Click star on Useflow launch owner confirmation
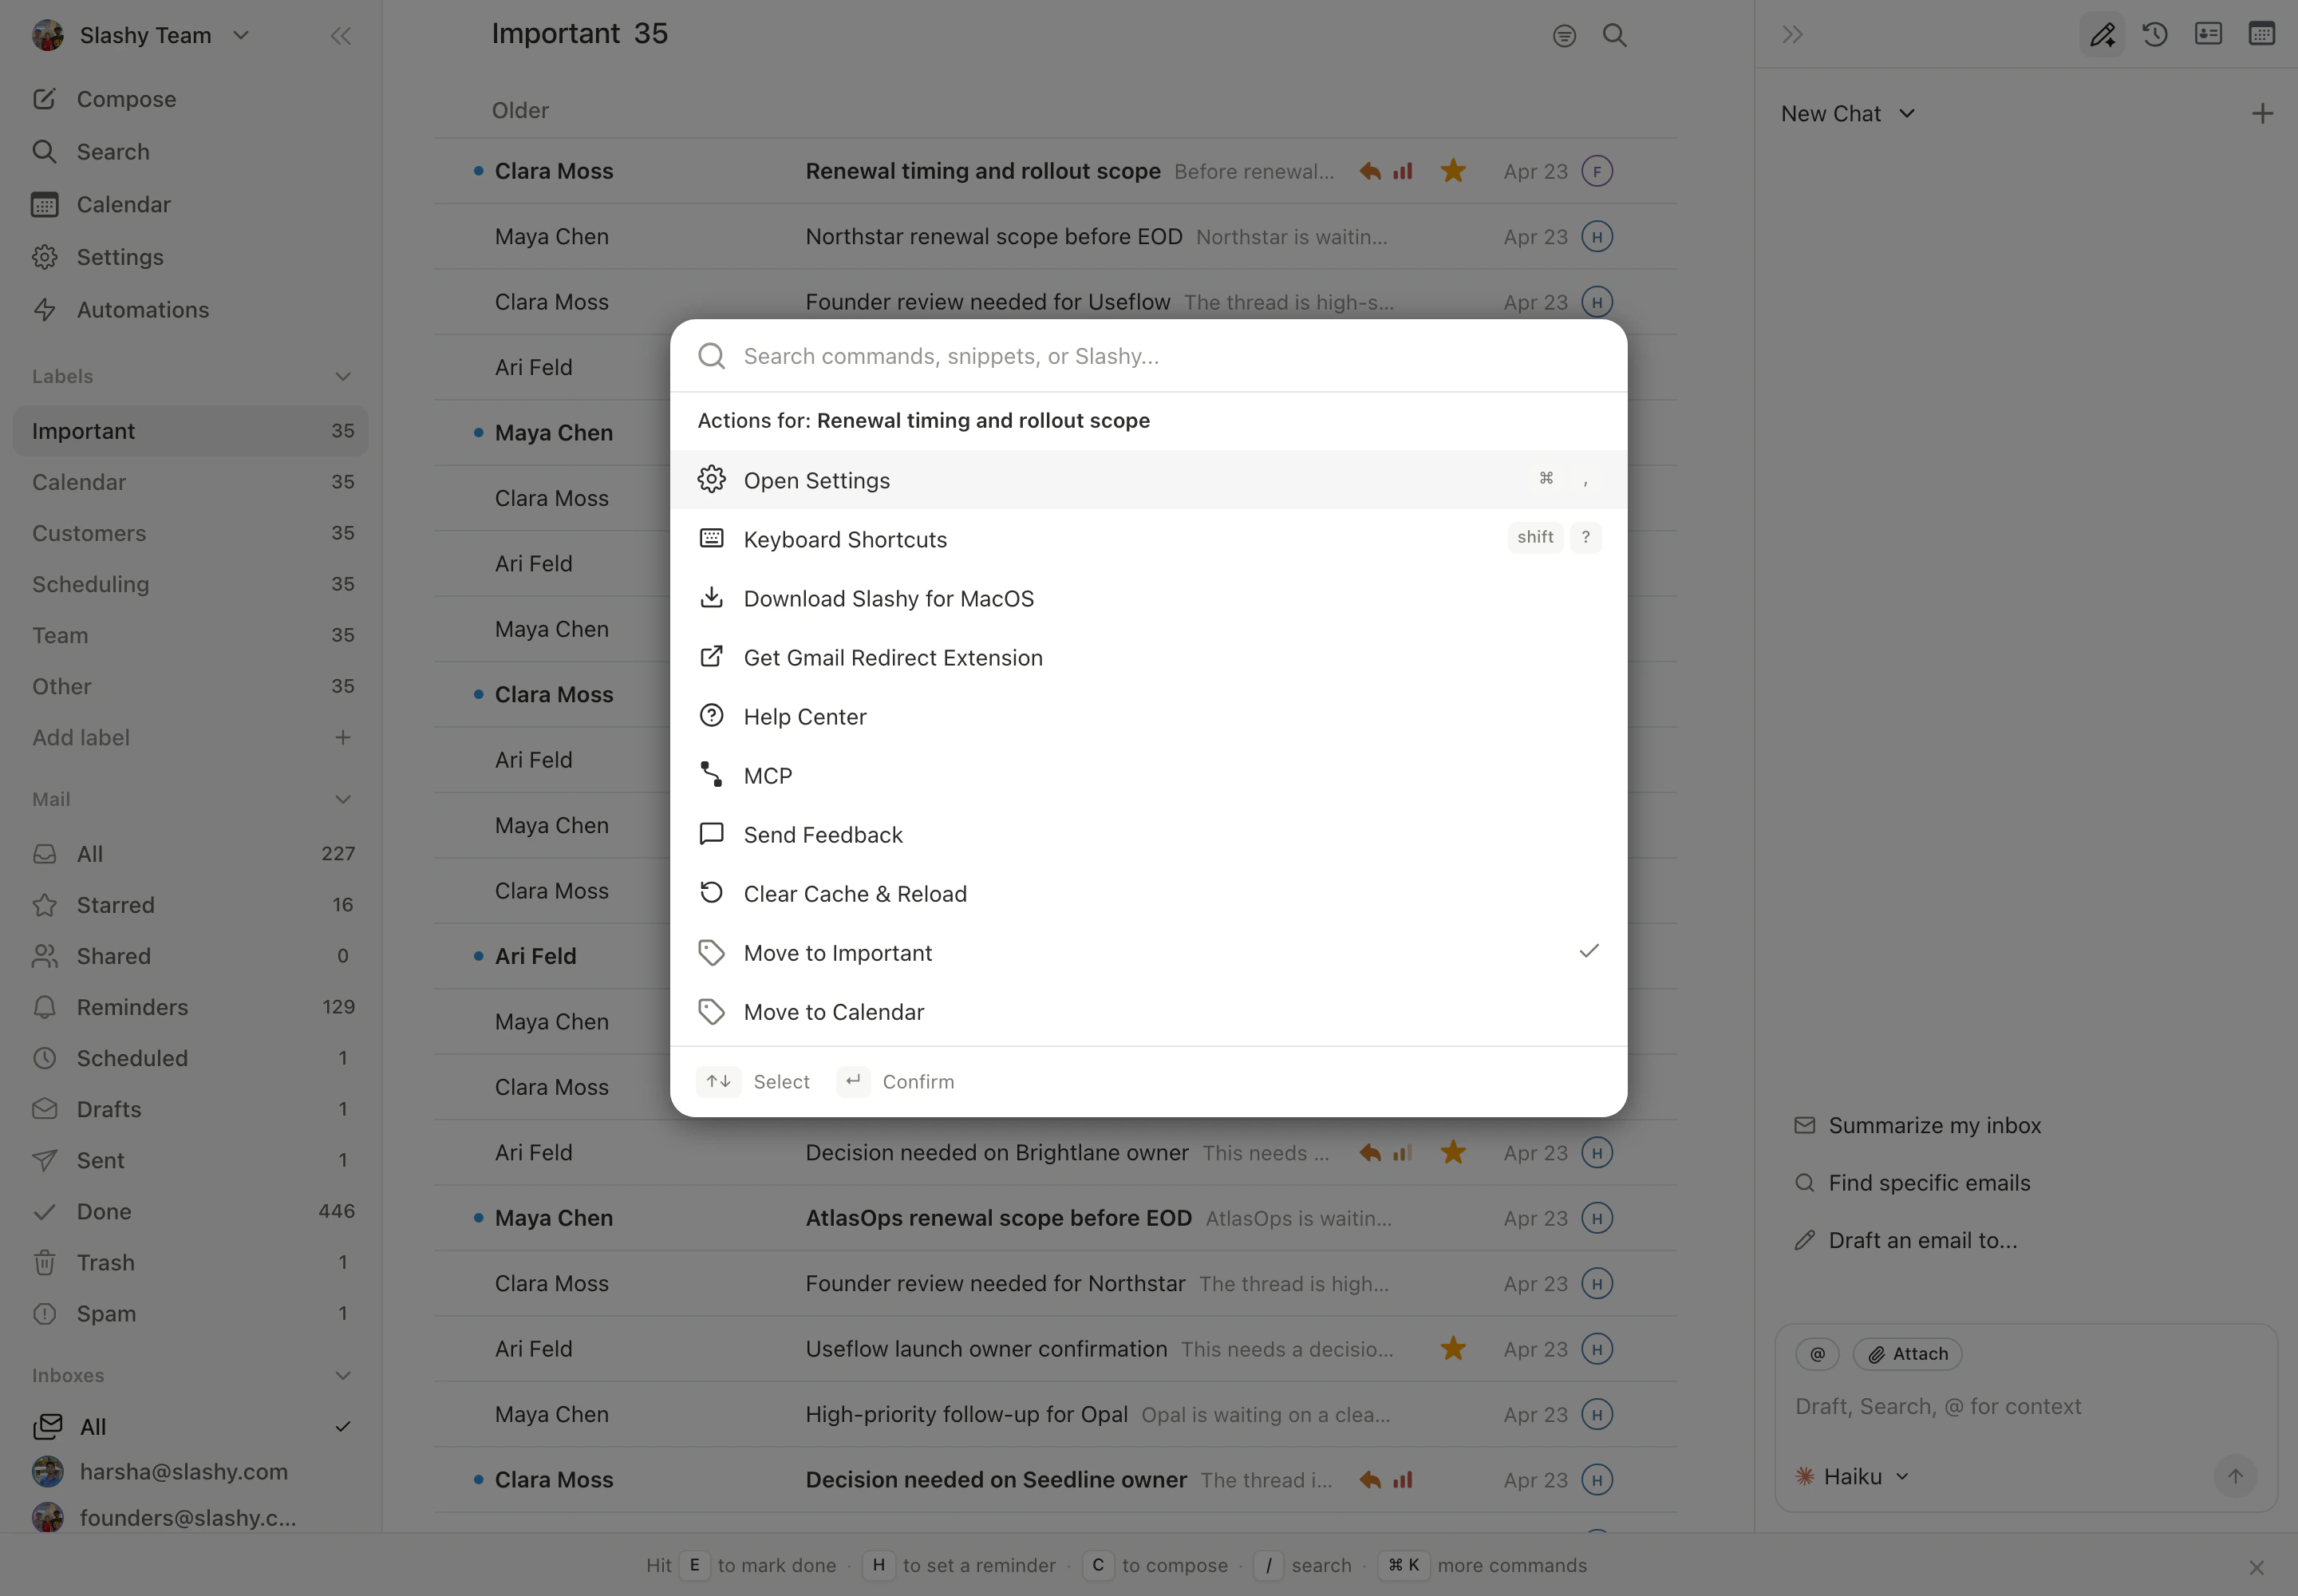Viewport: 2298px width, 1596px height. pos(1453,1349)
